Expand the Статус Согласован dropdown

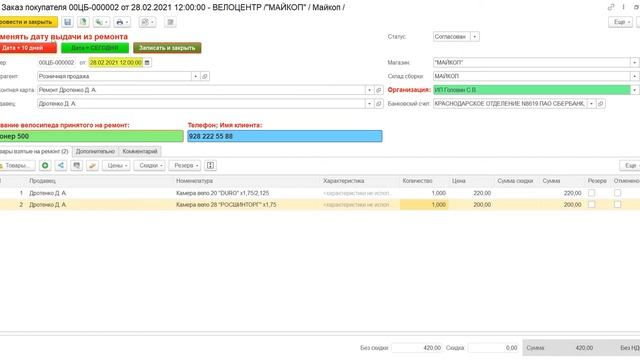coord(475,37)
